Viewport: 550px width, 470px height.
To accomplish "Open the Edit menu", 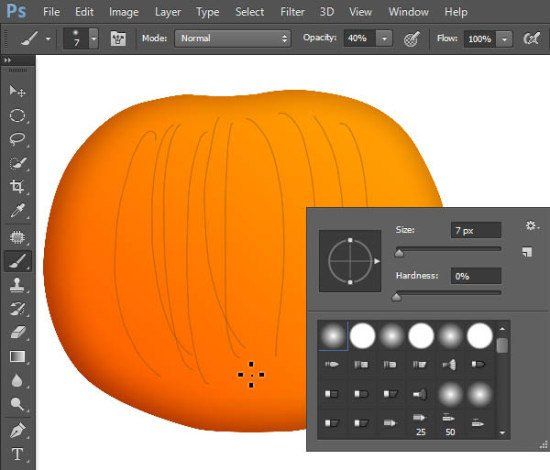I will [x=84, y=12].
